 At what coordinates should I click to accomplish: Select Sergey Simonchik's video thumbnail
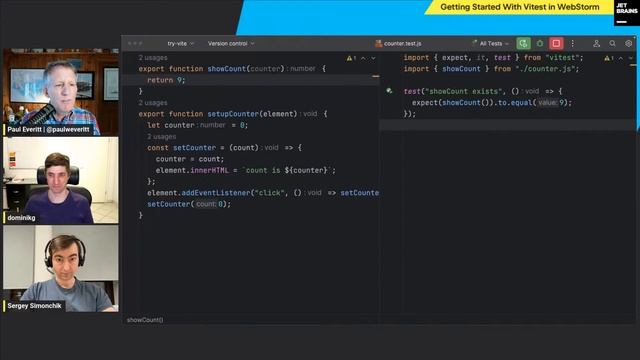click(x=61, y=269)
